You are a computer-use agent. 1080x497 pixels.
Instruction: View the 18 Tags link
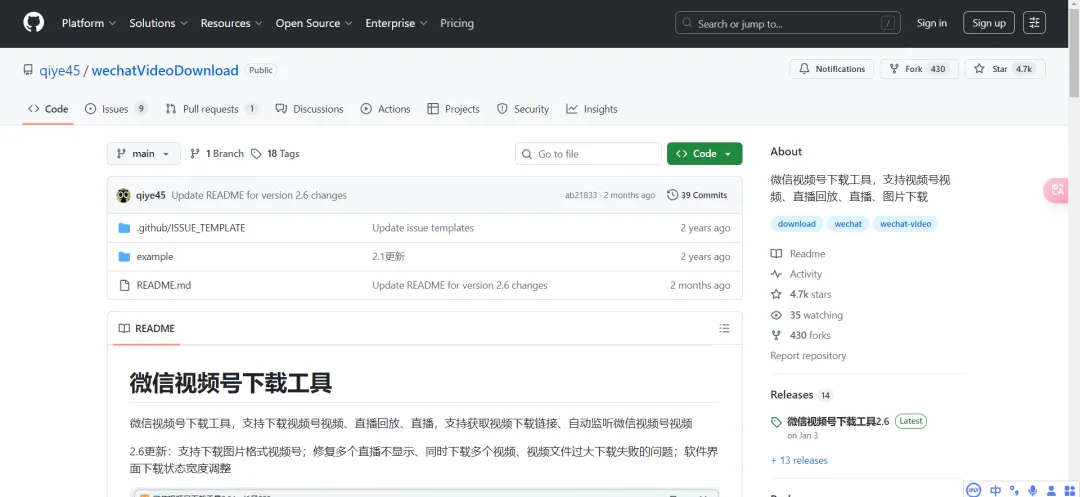pyautogui.click(x=275, y=154)
